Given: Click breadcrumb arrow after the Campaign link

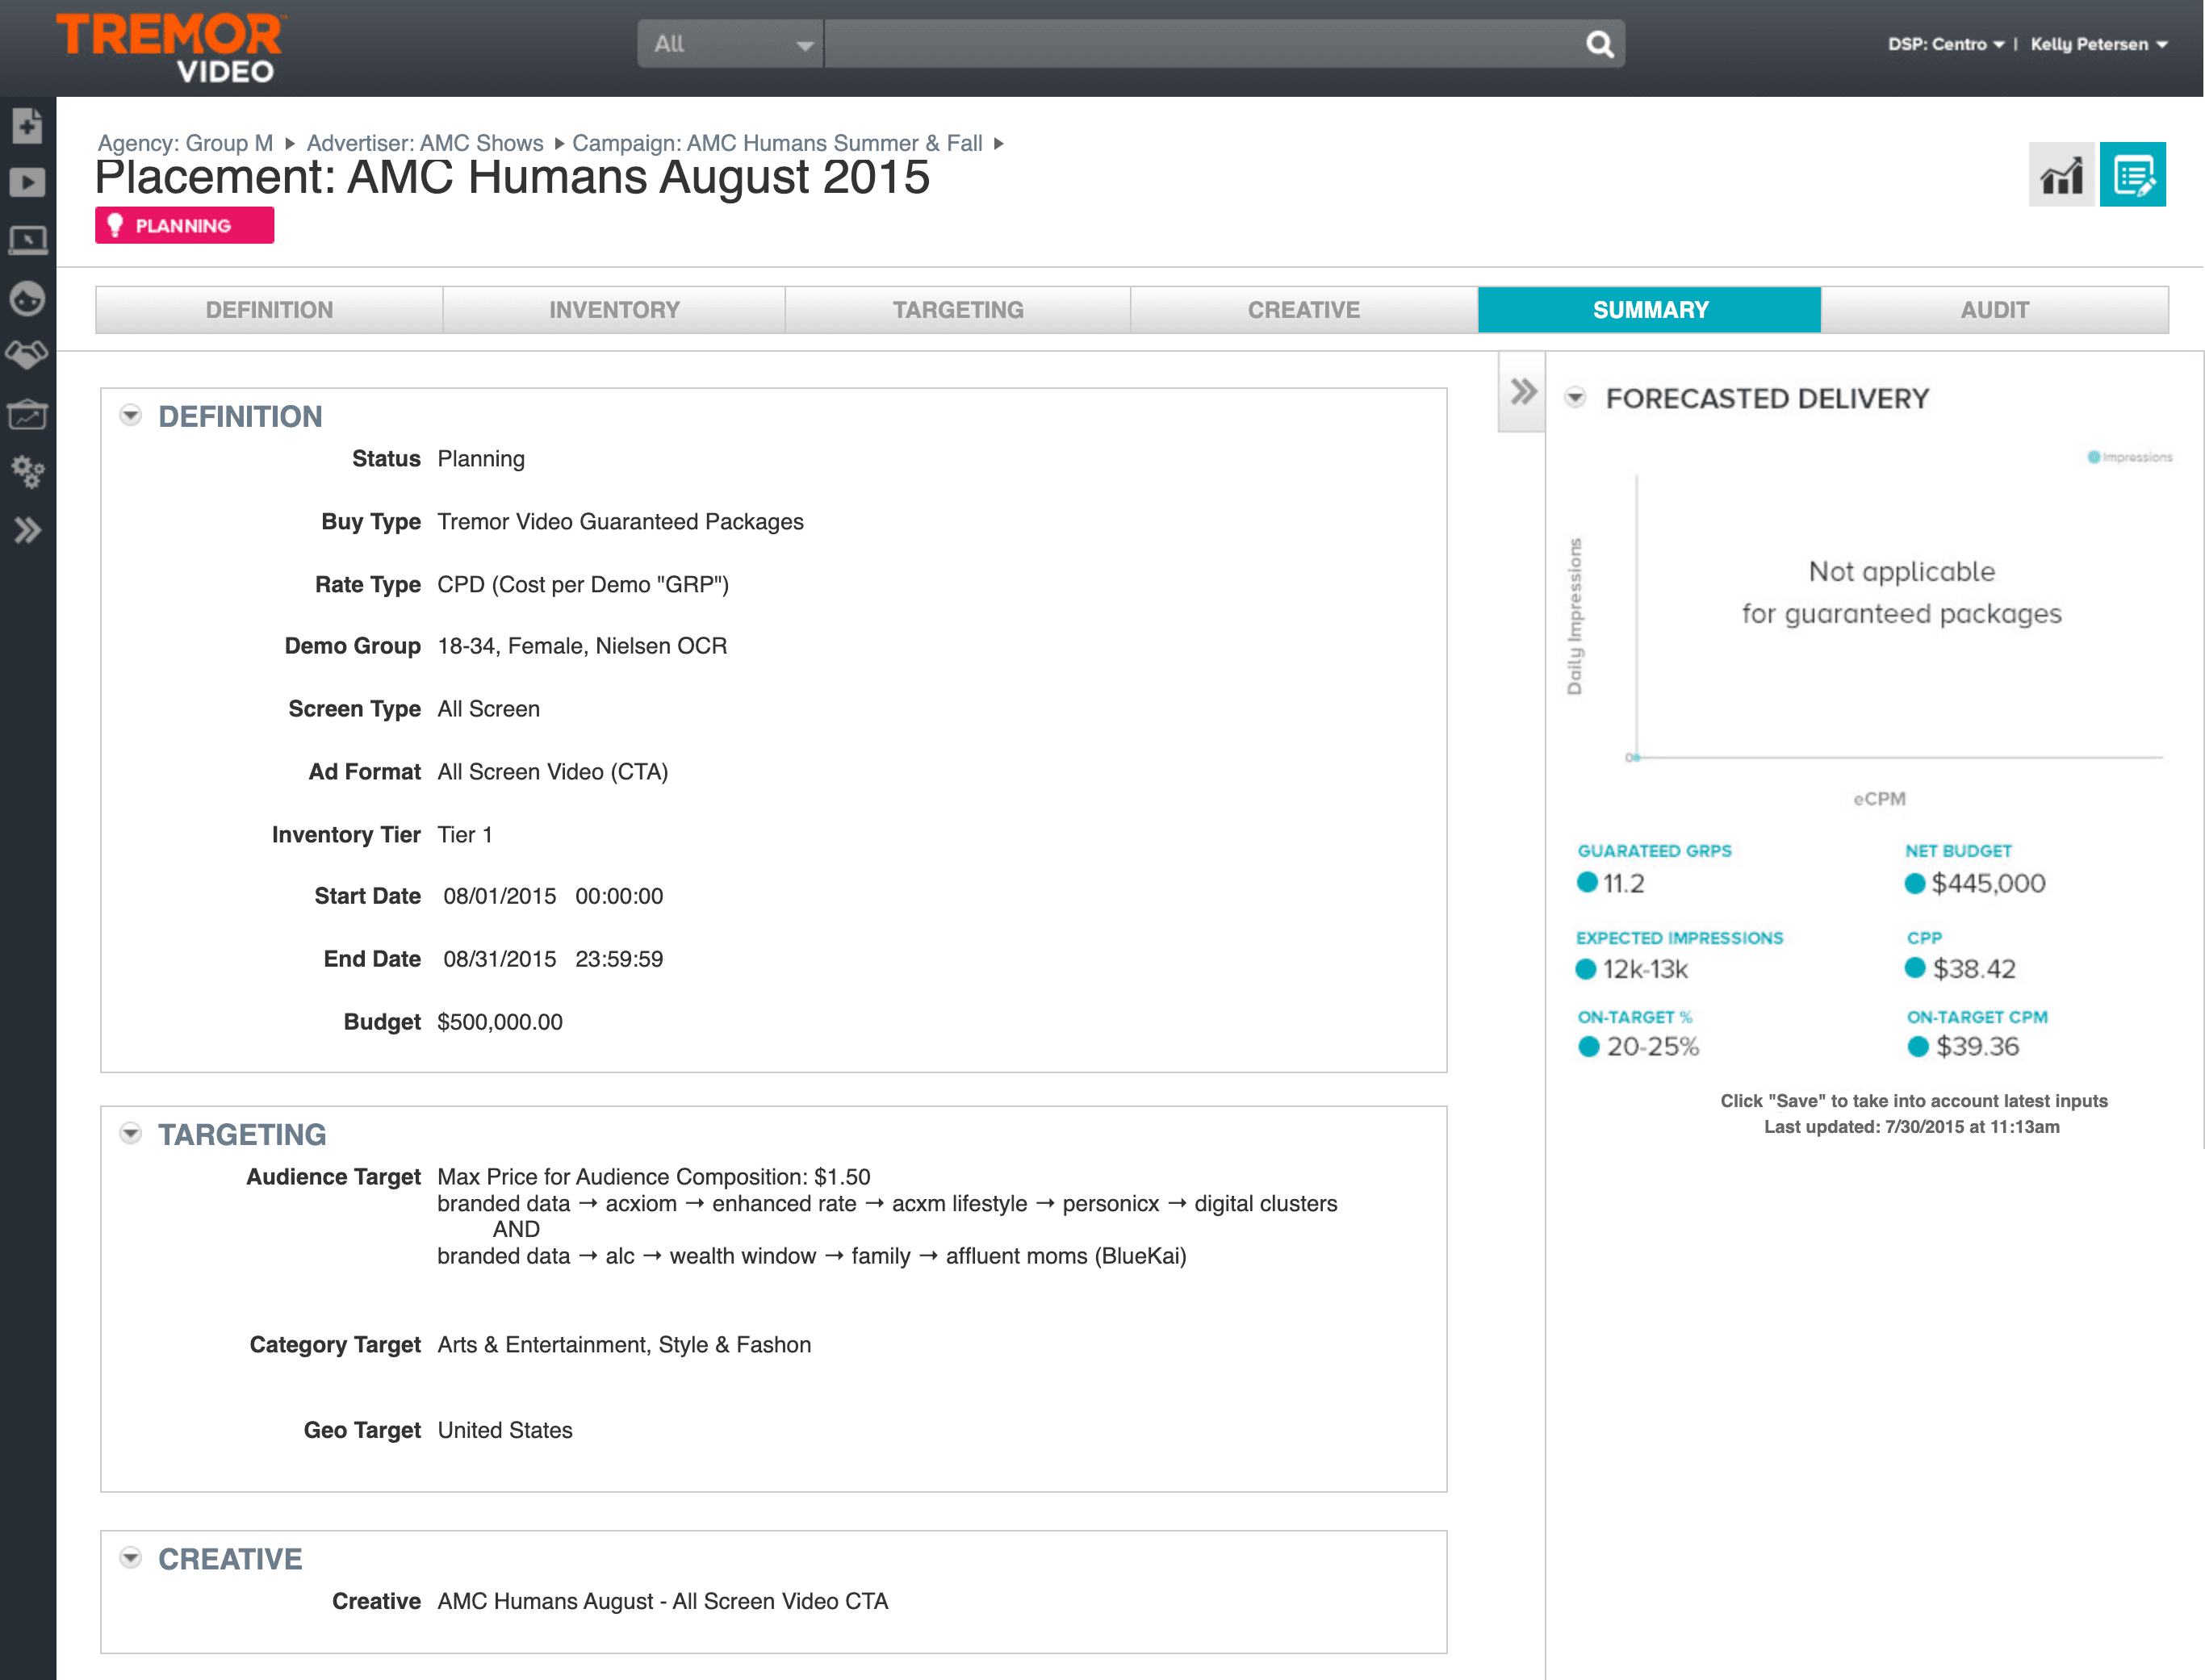Looking at the screenshot, I should pyautogui.click(x=998, y=144).
